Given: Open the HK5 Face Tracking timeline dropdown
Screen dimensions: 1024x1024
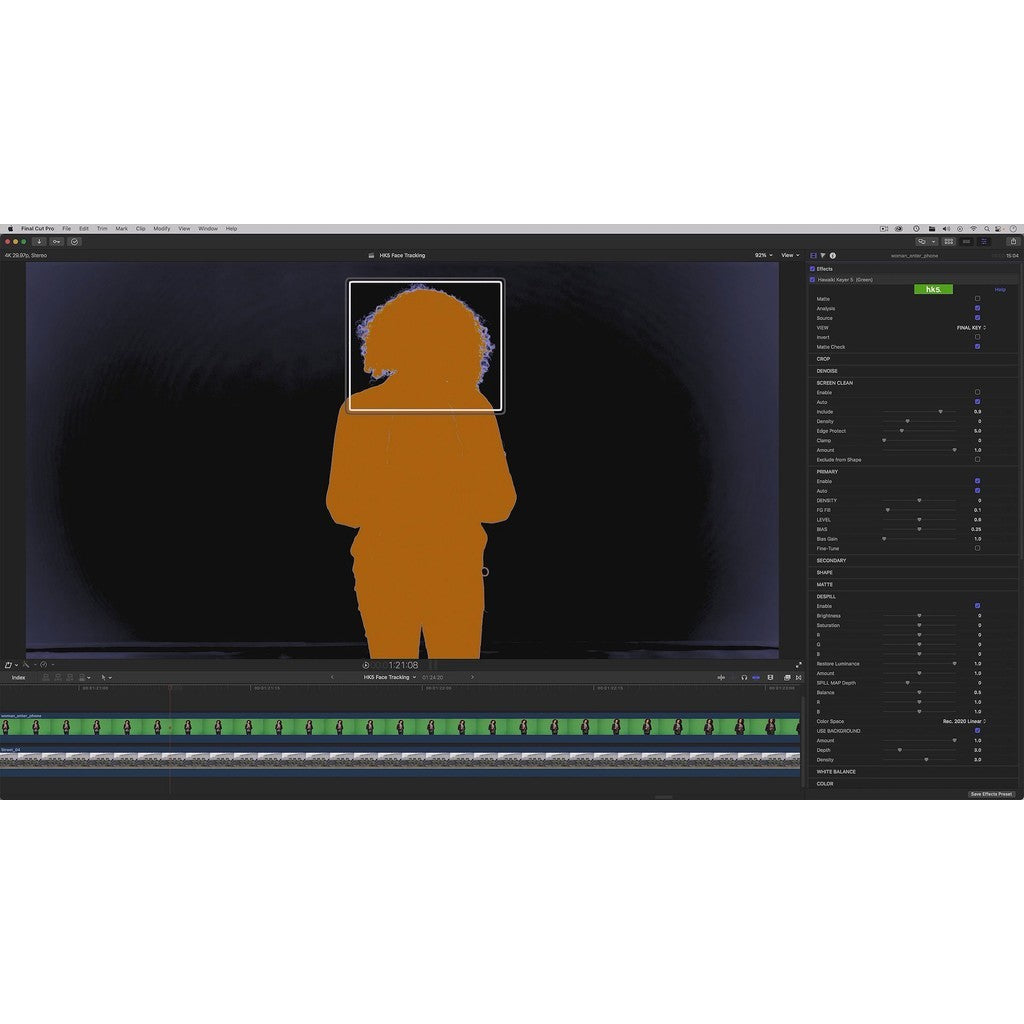Looking at the screenshot, I should (x=389, y=678).
